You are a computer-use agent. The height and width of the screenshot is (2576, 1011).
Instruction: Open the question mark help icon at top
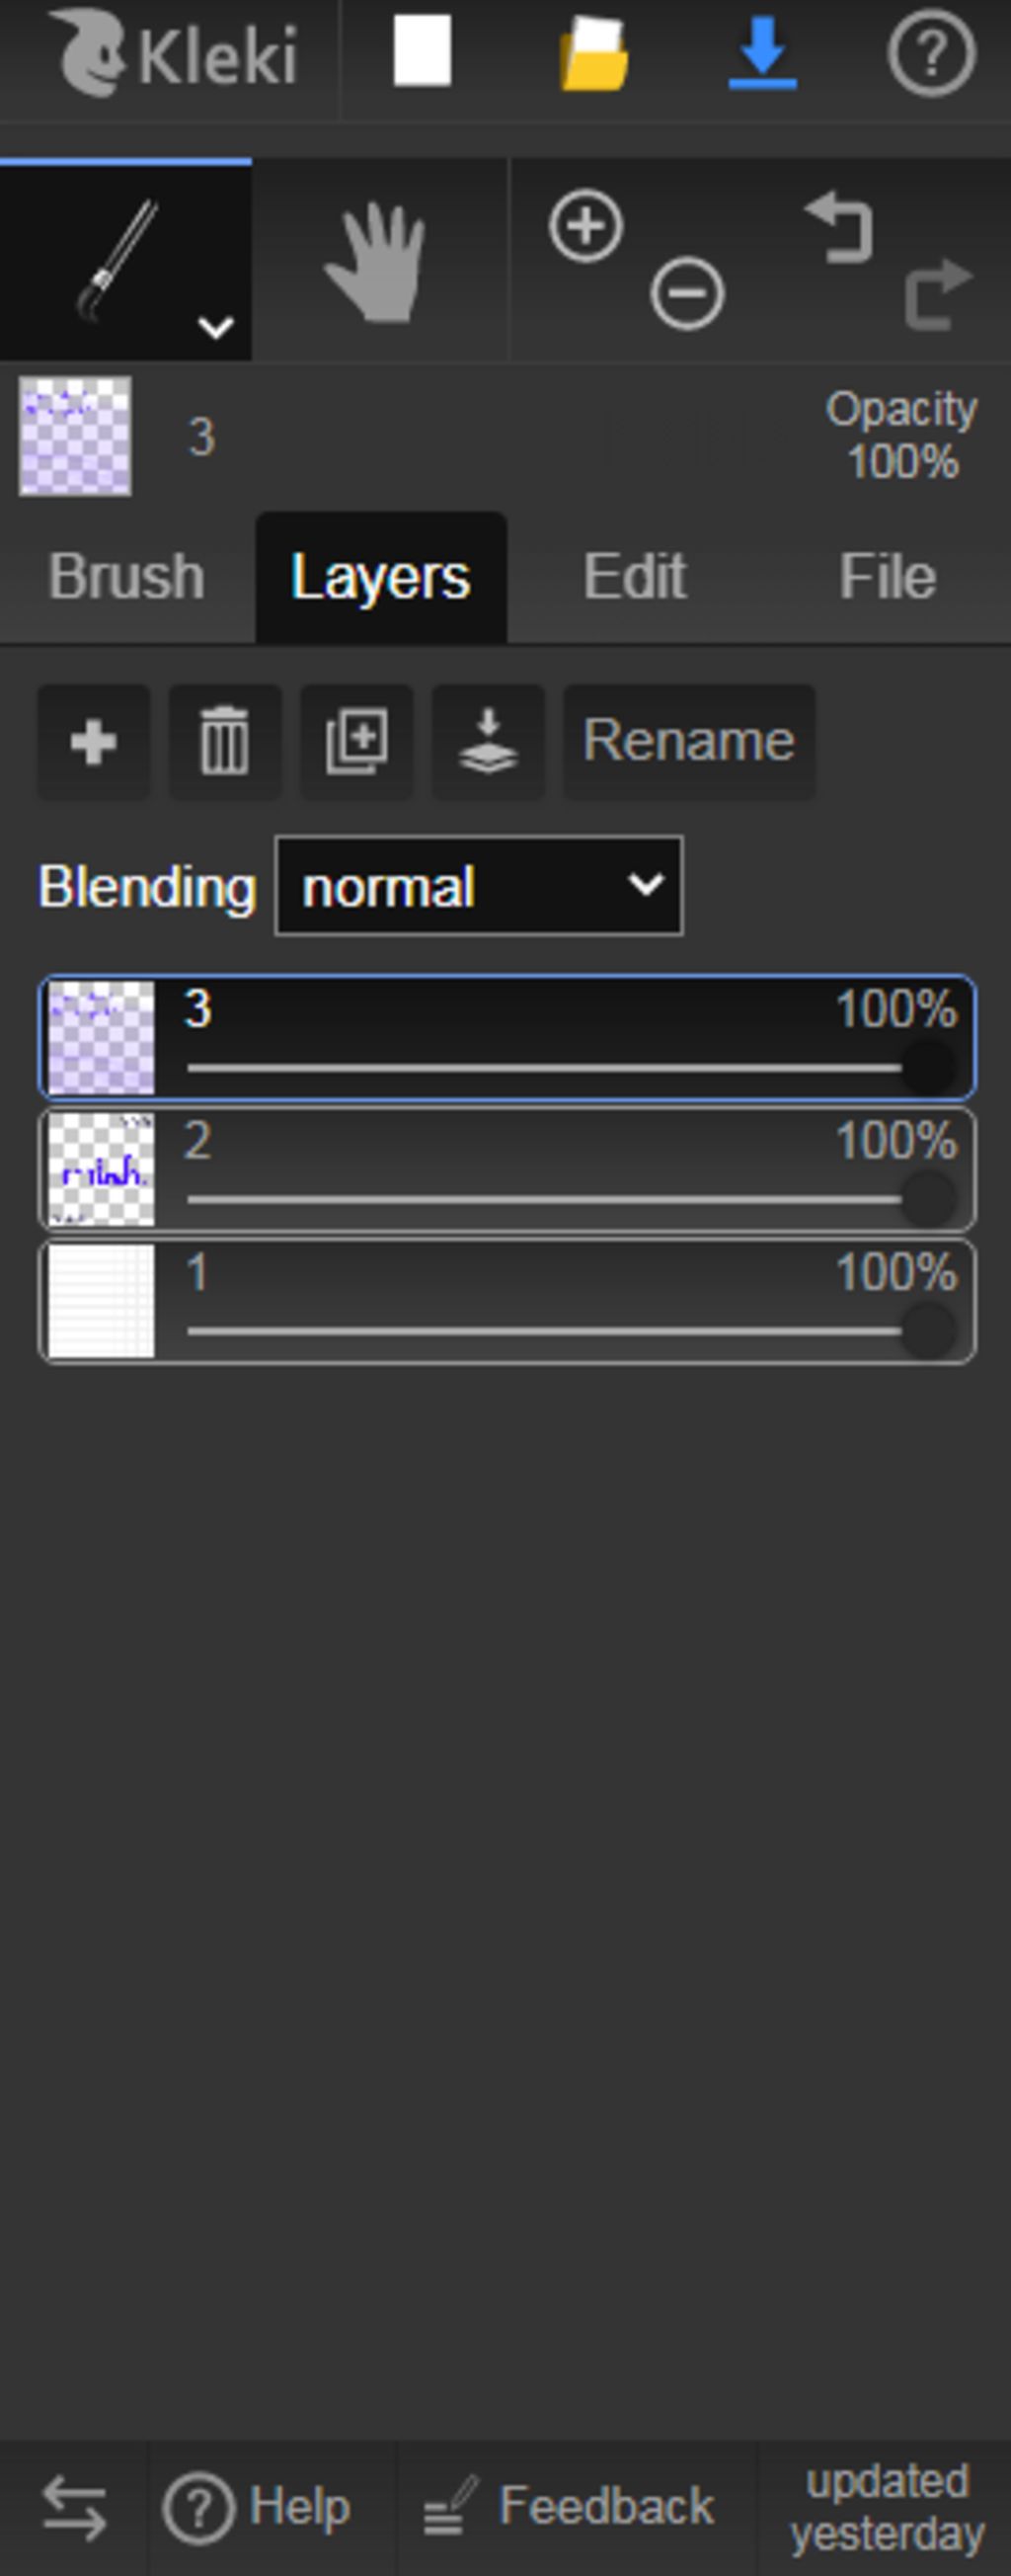931,52
